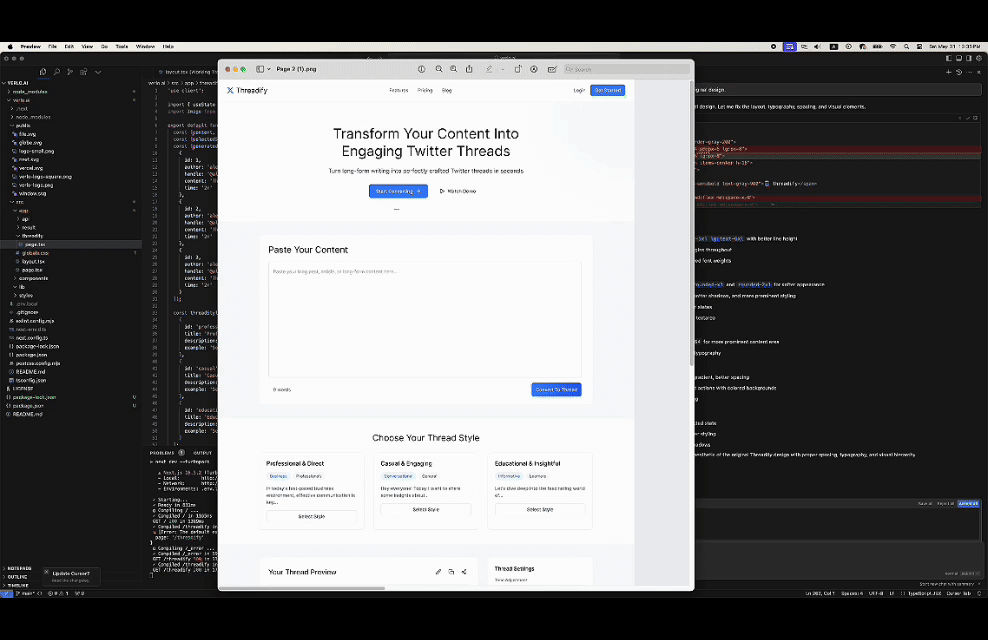
Task: Open Wi-Fi status in macOS menu bar
Action: (x=893, y=47)
